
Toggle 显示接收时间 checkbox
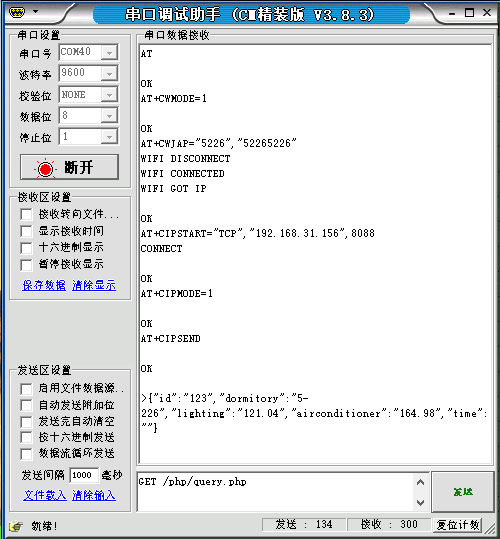coord(26,231)
